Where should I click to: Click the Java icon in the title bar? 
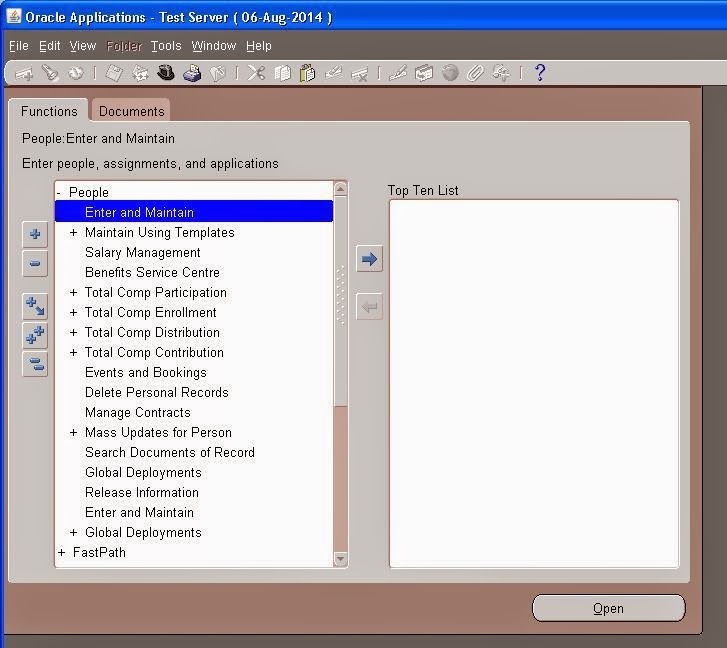[x=13, y=16]
